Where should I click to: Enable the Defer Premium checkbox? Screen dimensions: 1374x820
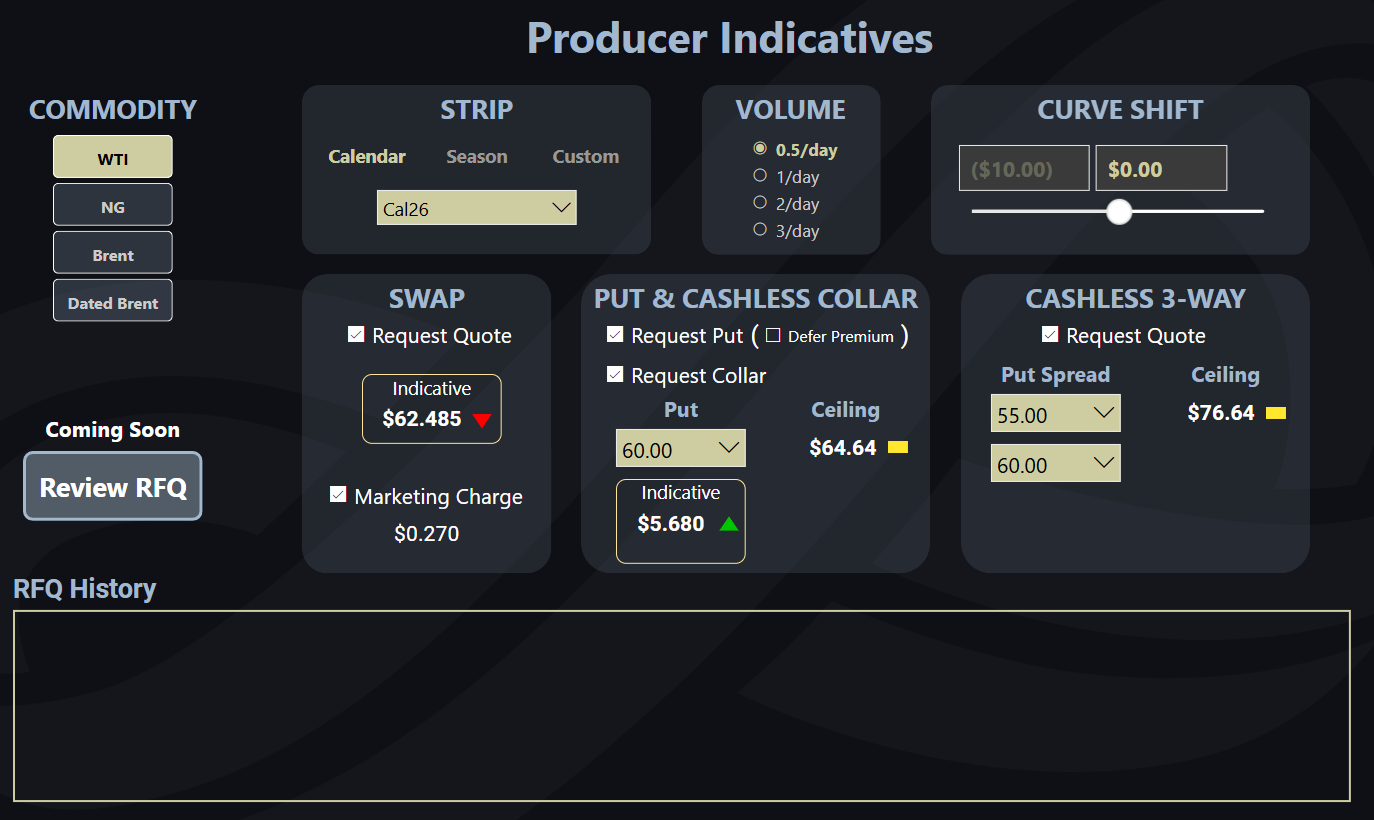(x=773, y=336)
